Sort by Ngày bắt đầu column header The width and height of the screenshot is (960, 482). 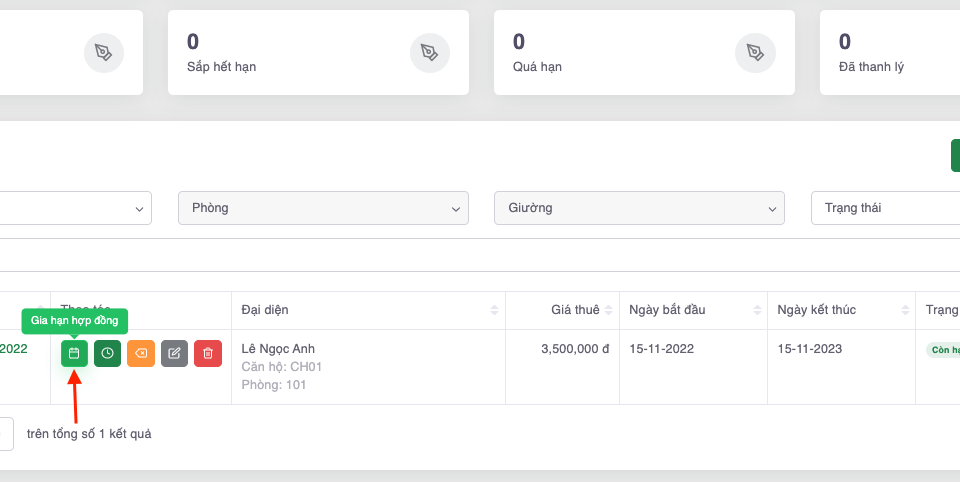[x=693, y=310]
